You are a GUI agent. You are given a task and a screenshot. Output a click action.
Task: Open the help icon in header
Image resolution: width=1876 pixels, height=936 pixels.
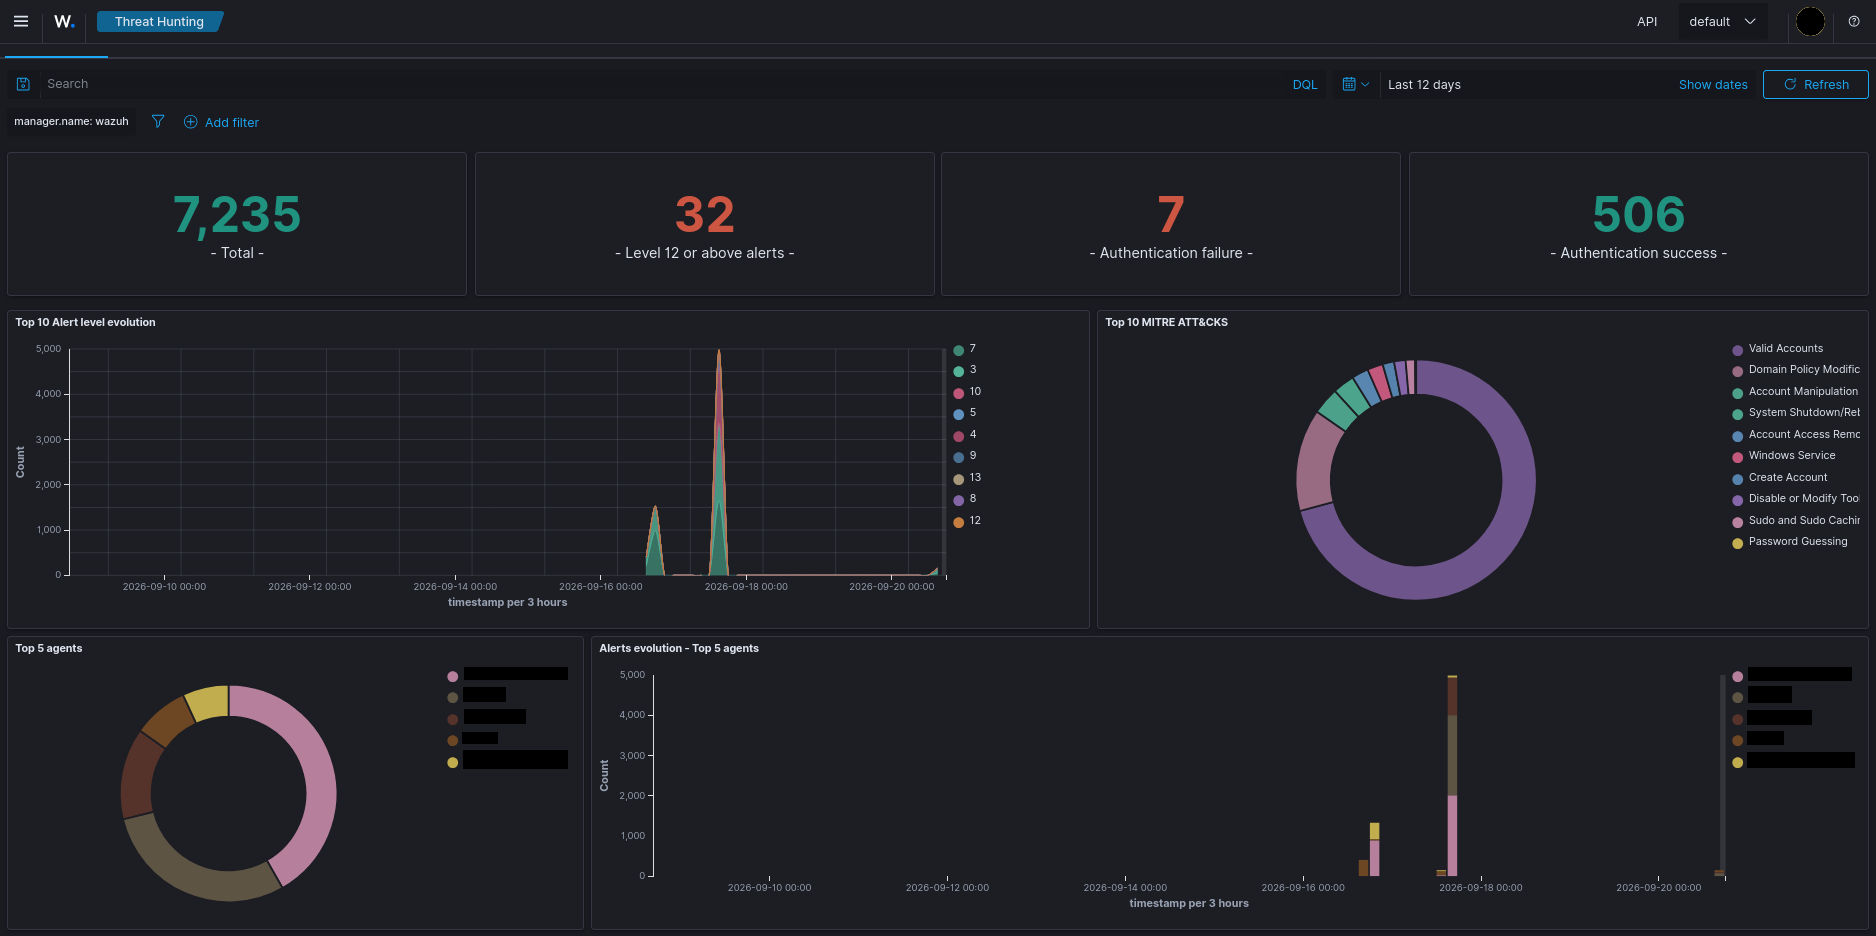[x=1854, y=21]
